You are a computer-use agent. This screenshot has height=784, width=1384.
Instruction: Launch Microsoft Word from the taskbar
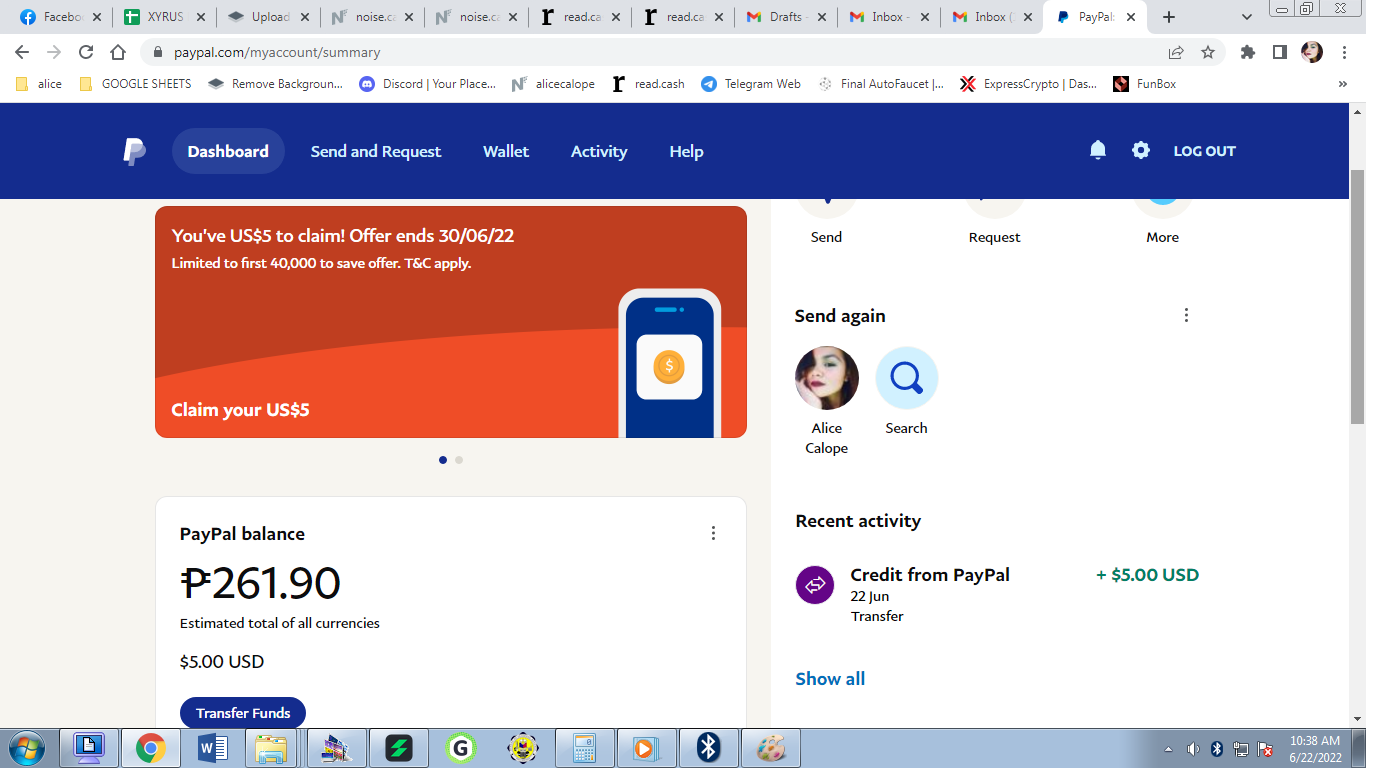(x=212, y=748)
